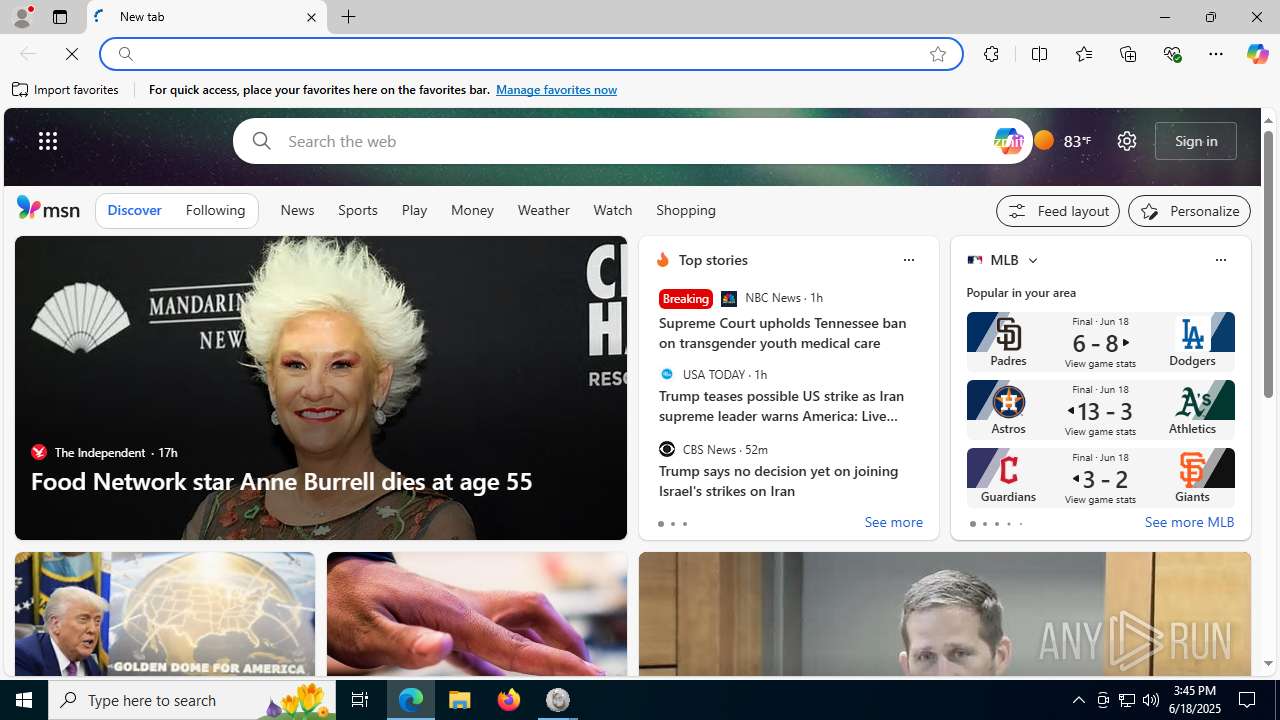Open a new tab with plus button
This screenshot has width=1280, height=720.
[349, 17]
